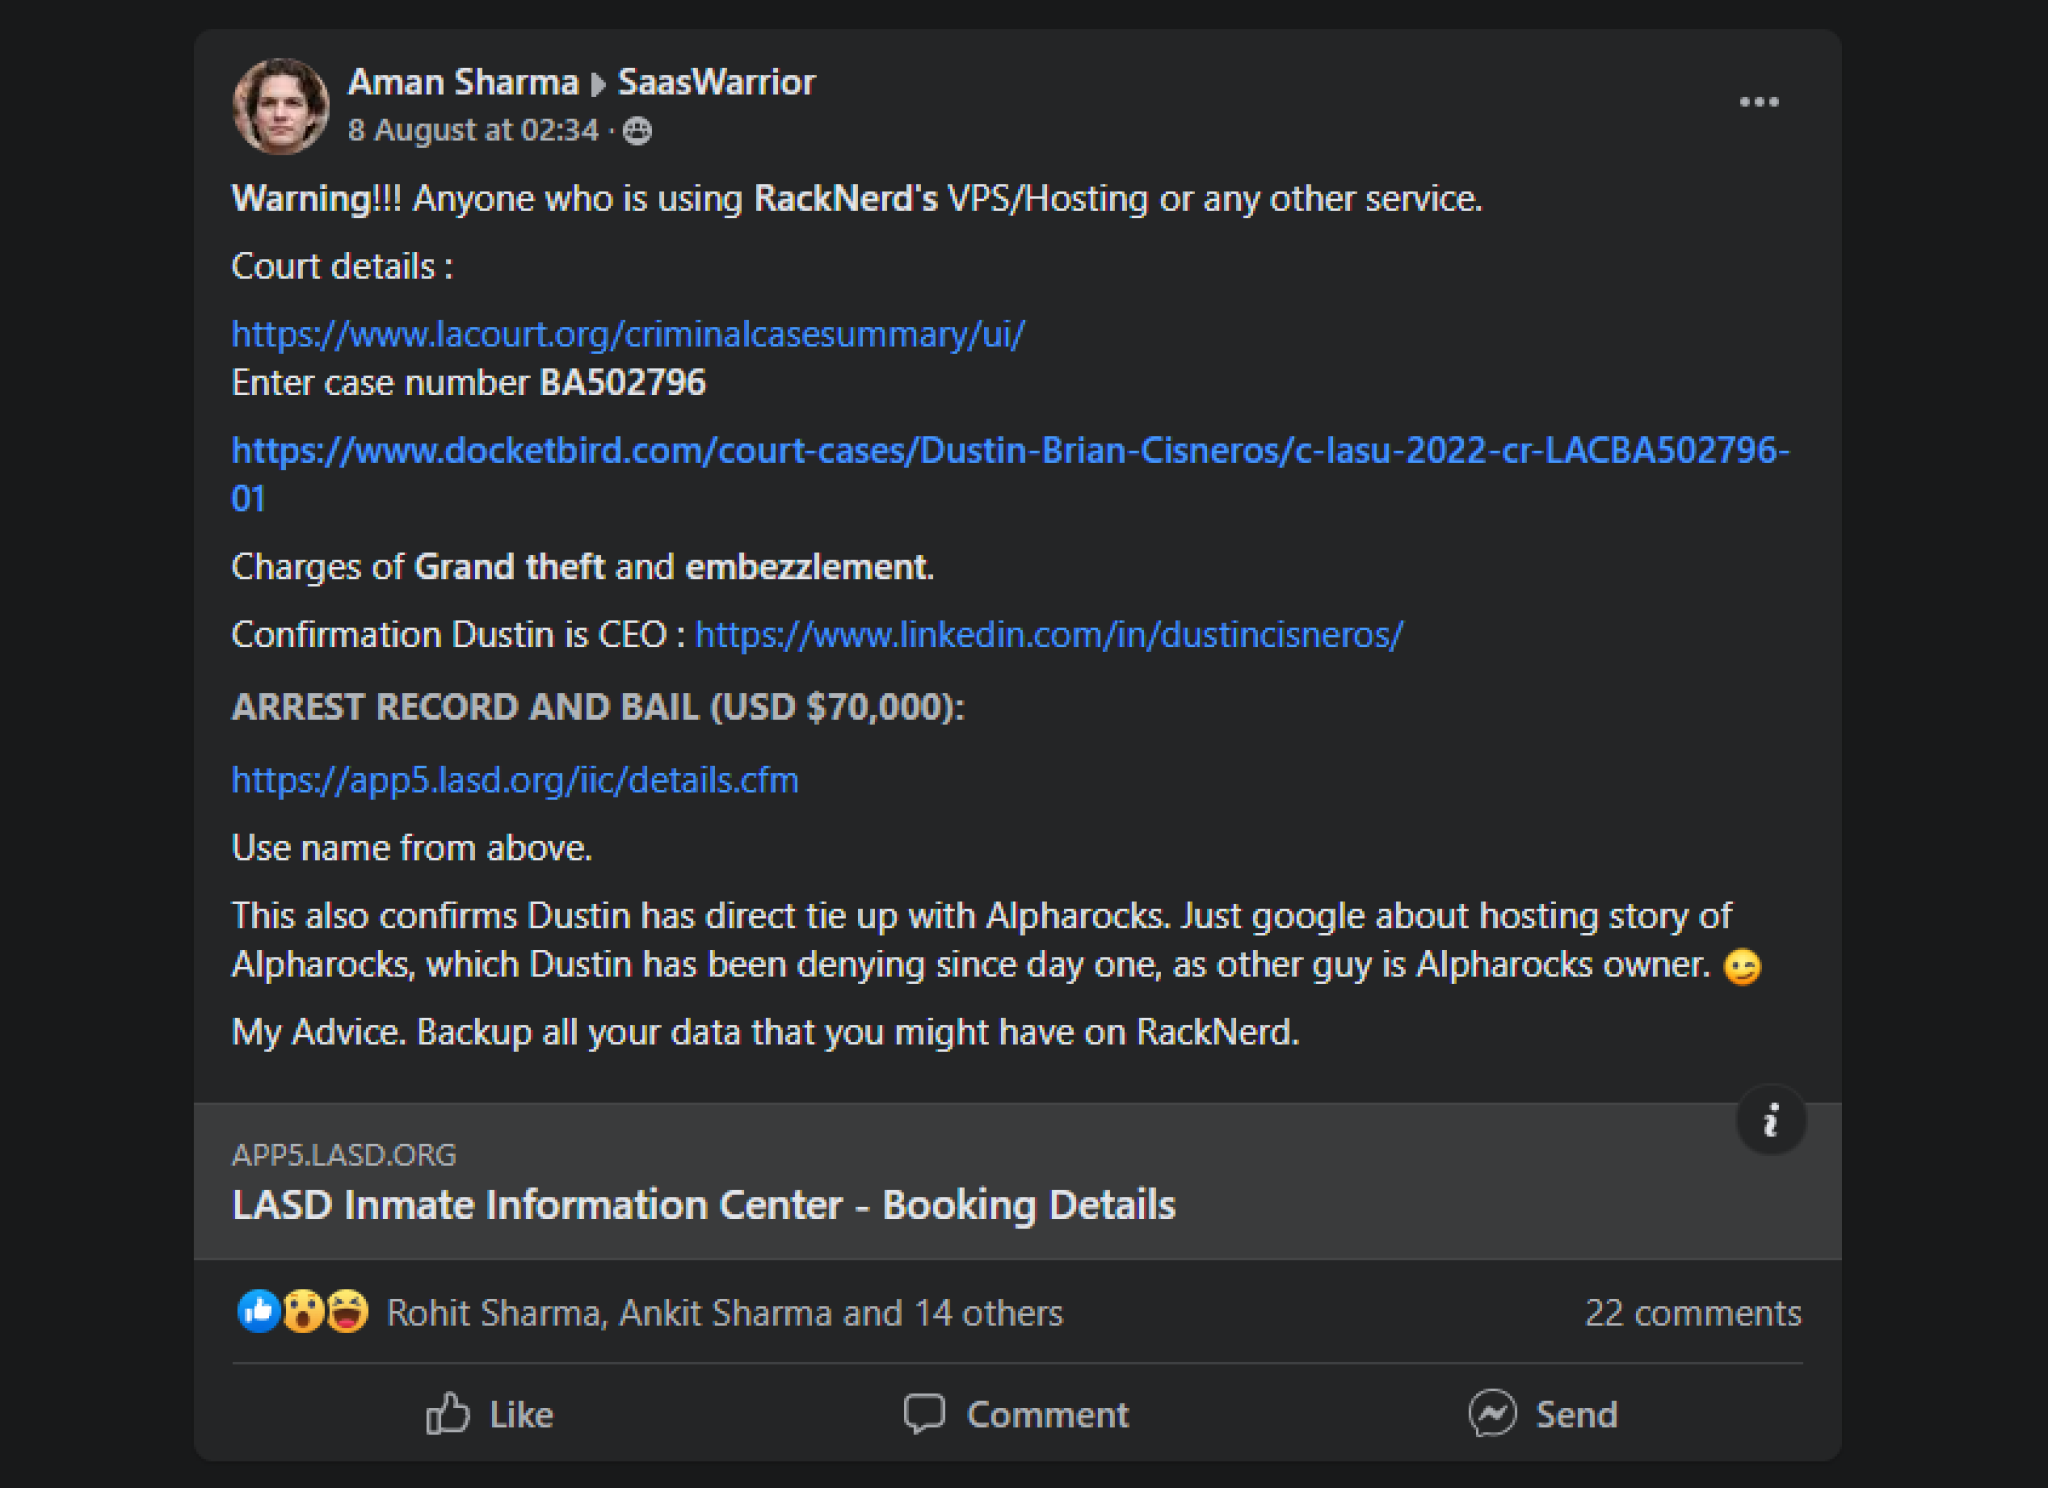The width and height of the screenshot is (2048, 1488).
Task: Click the APP5.LASD.ORG domain label
Action: pos(344,1155)
